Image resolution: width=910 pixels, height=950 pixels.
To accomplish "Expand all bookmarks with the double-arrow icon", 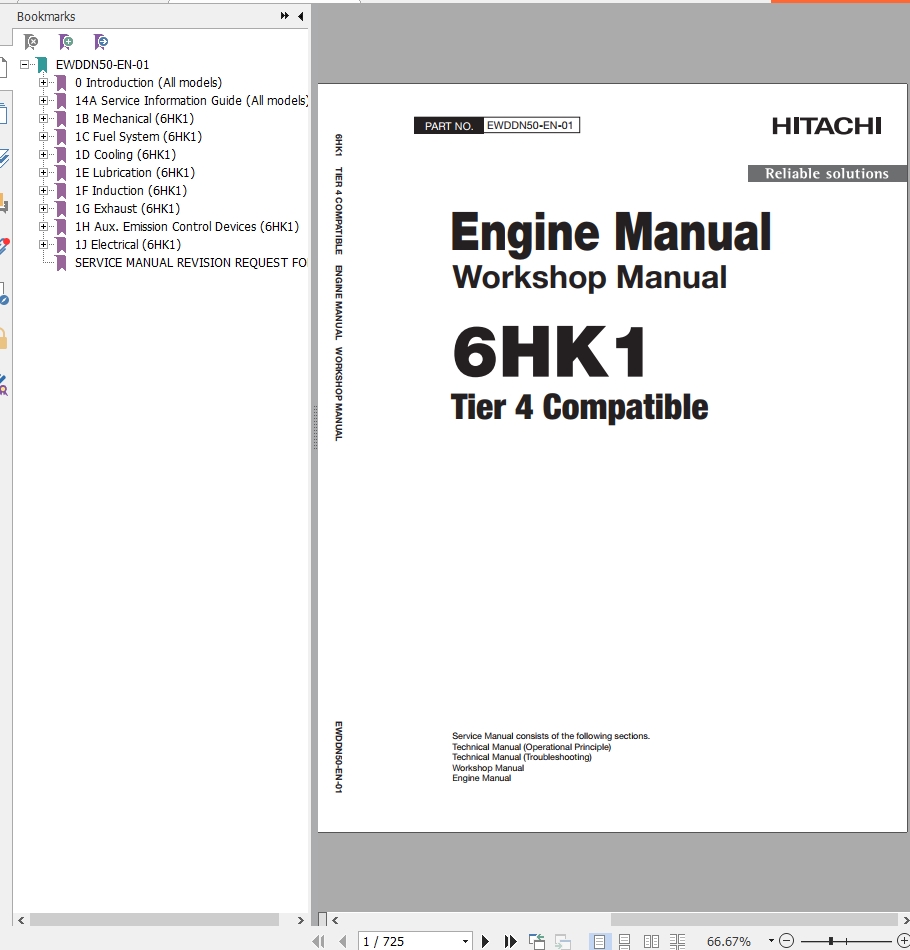I will click(x=284, y=16).
